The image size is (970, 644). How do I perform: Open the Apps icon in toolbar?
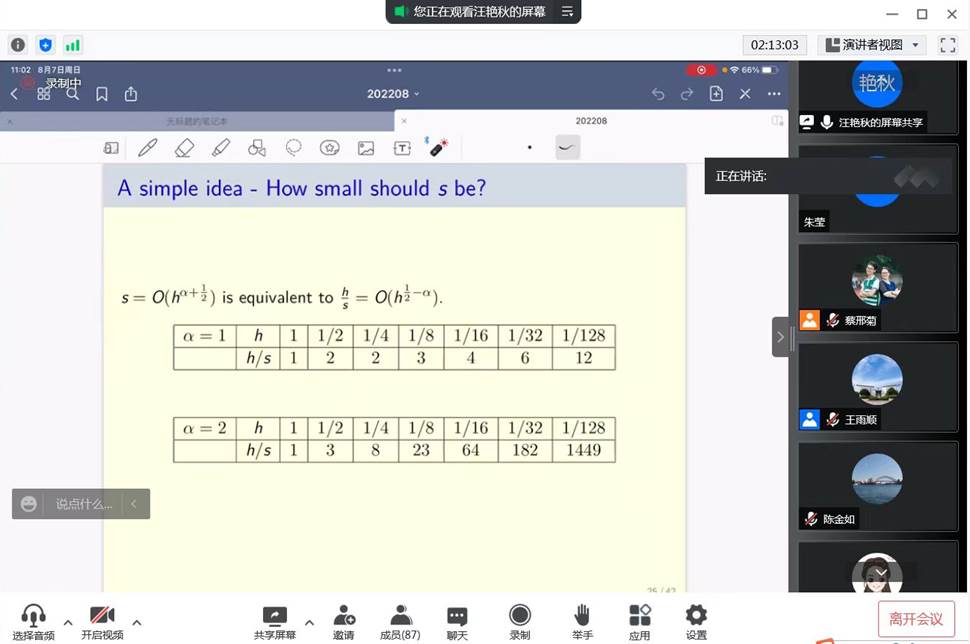pos(639,621)
